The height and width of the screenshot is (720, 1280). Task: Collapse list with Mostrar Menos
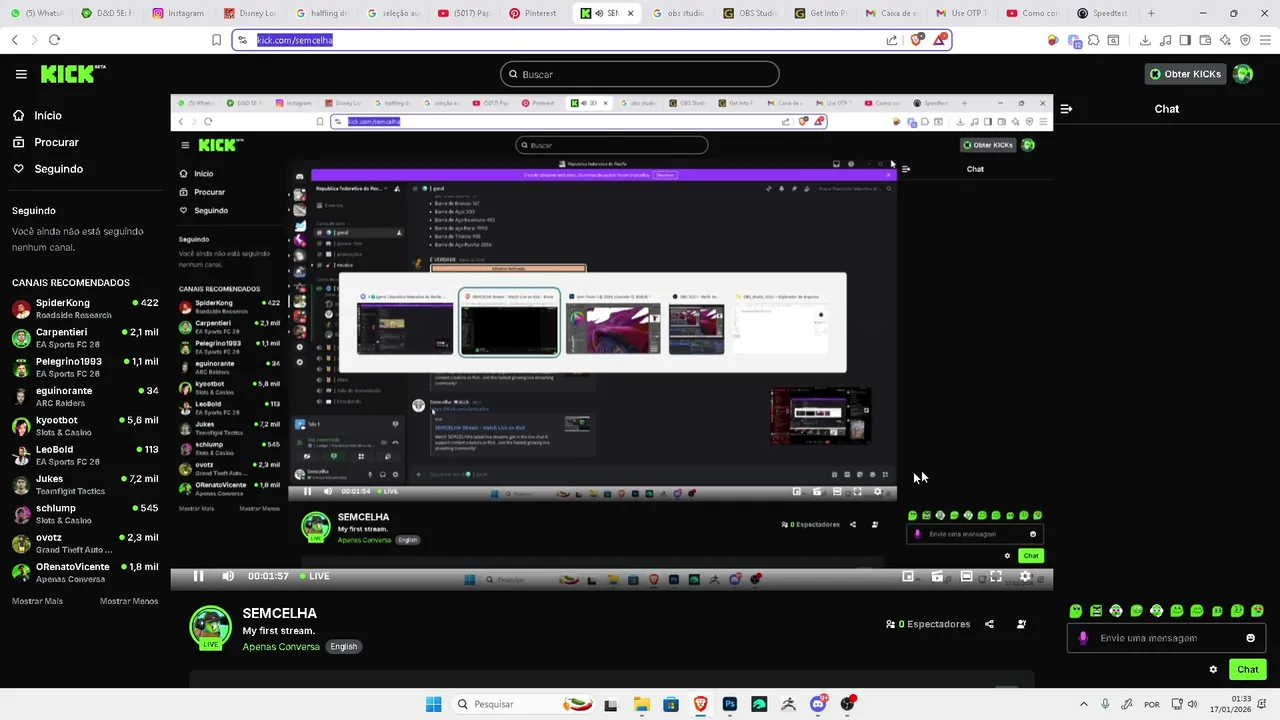tap(129, 601)
